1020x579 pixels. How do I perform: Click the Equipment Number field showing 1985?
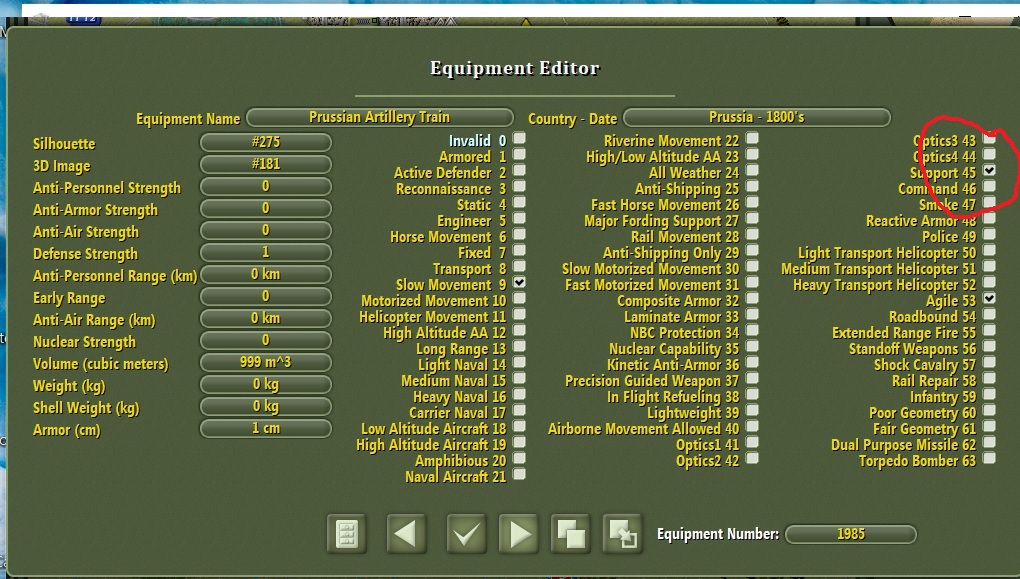click(851, 535)
